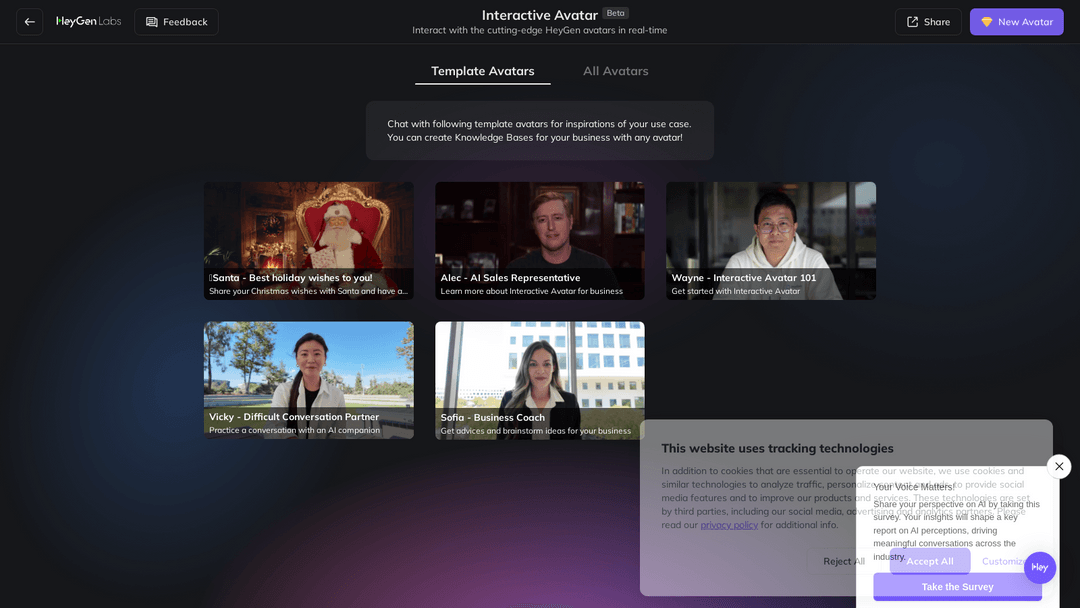Click the 'Your Voice Matters!' survey heading
Screen dimensions: 1080x608
[914, 487]
